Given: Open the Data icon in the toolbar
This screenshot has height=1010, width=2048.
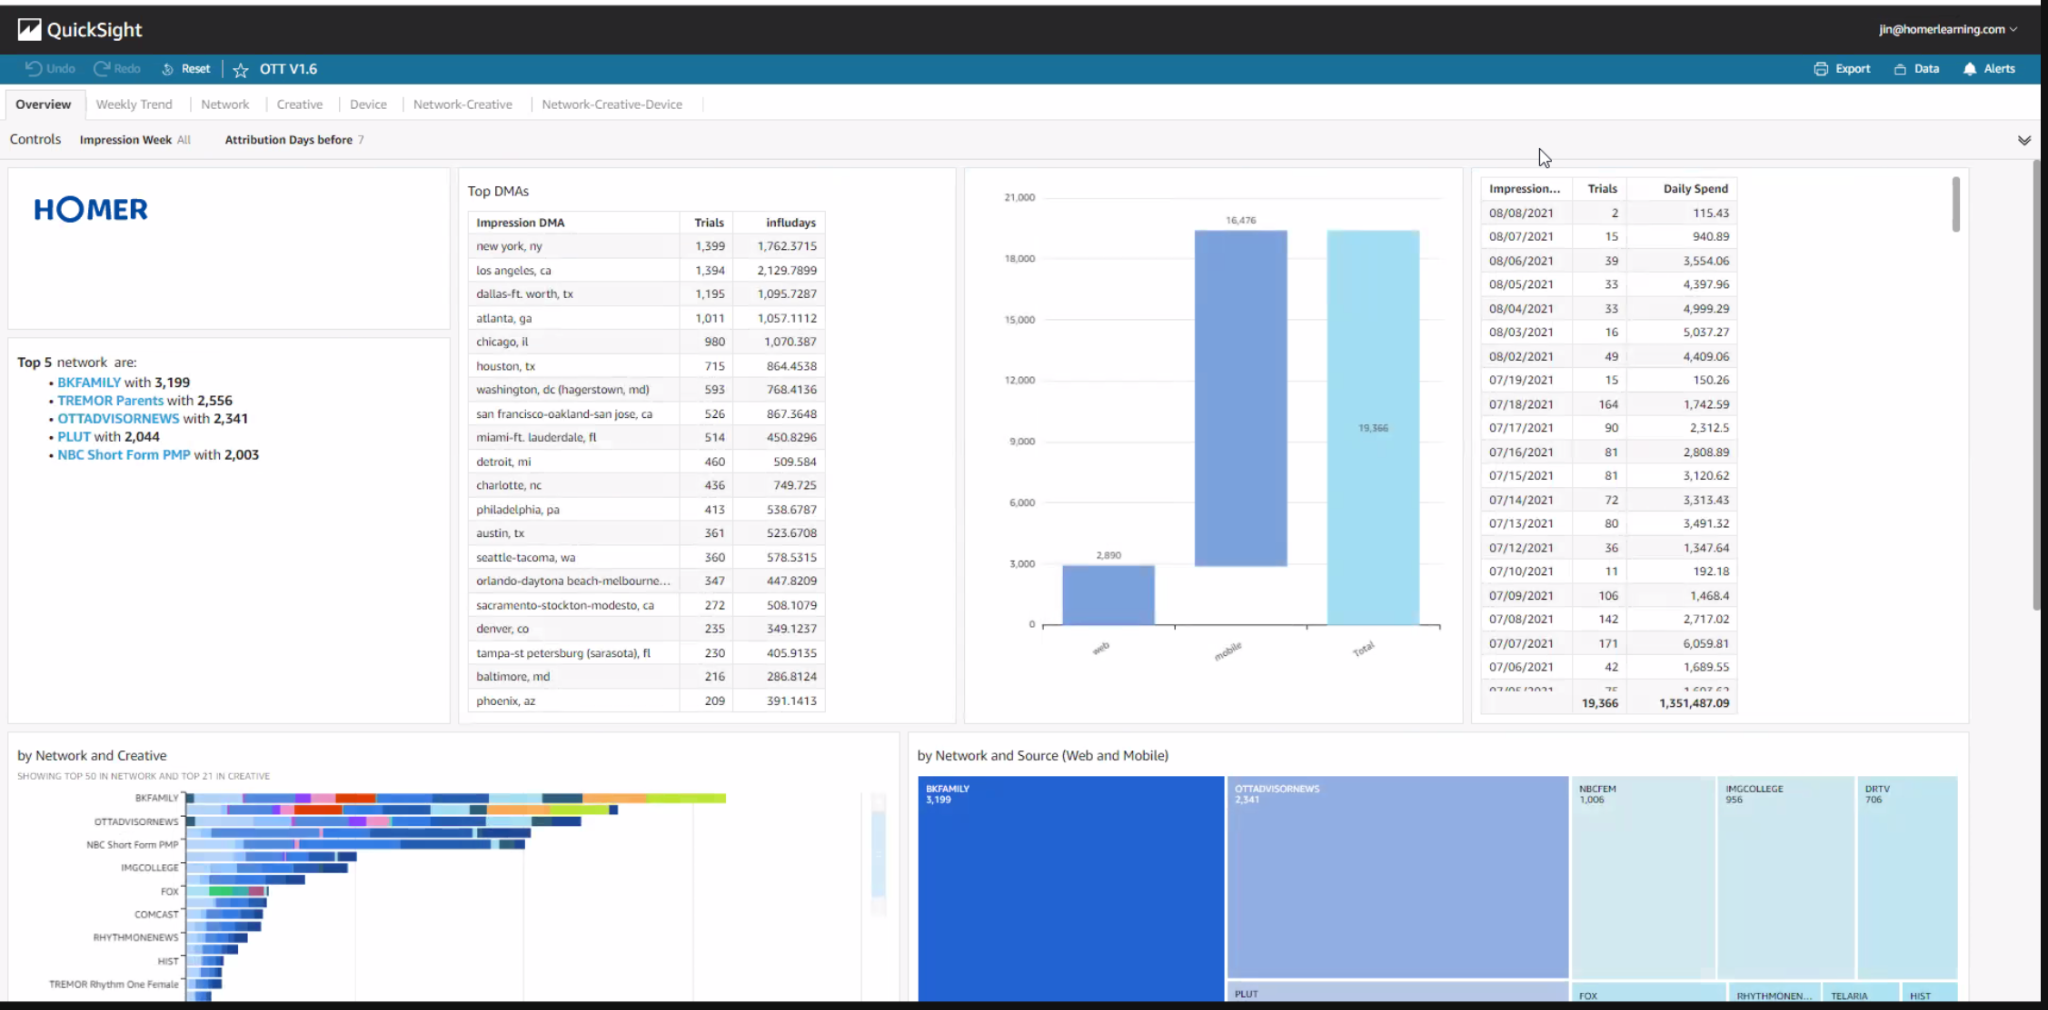Looking at the screenshot, I should (1900, 69).
